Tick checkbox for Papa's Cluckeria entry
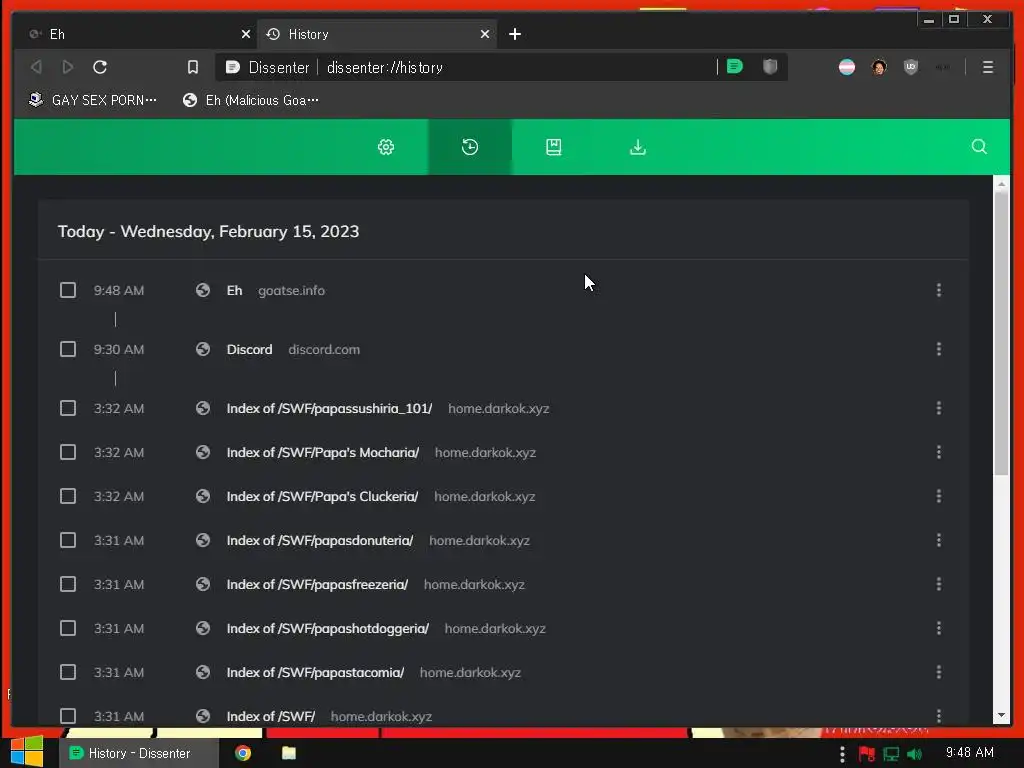The width and height of the screenshot is (1024, 768). (x=68, y=496)
